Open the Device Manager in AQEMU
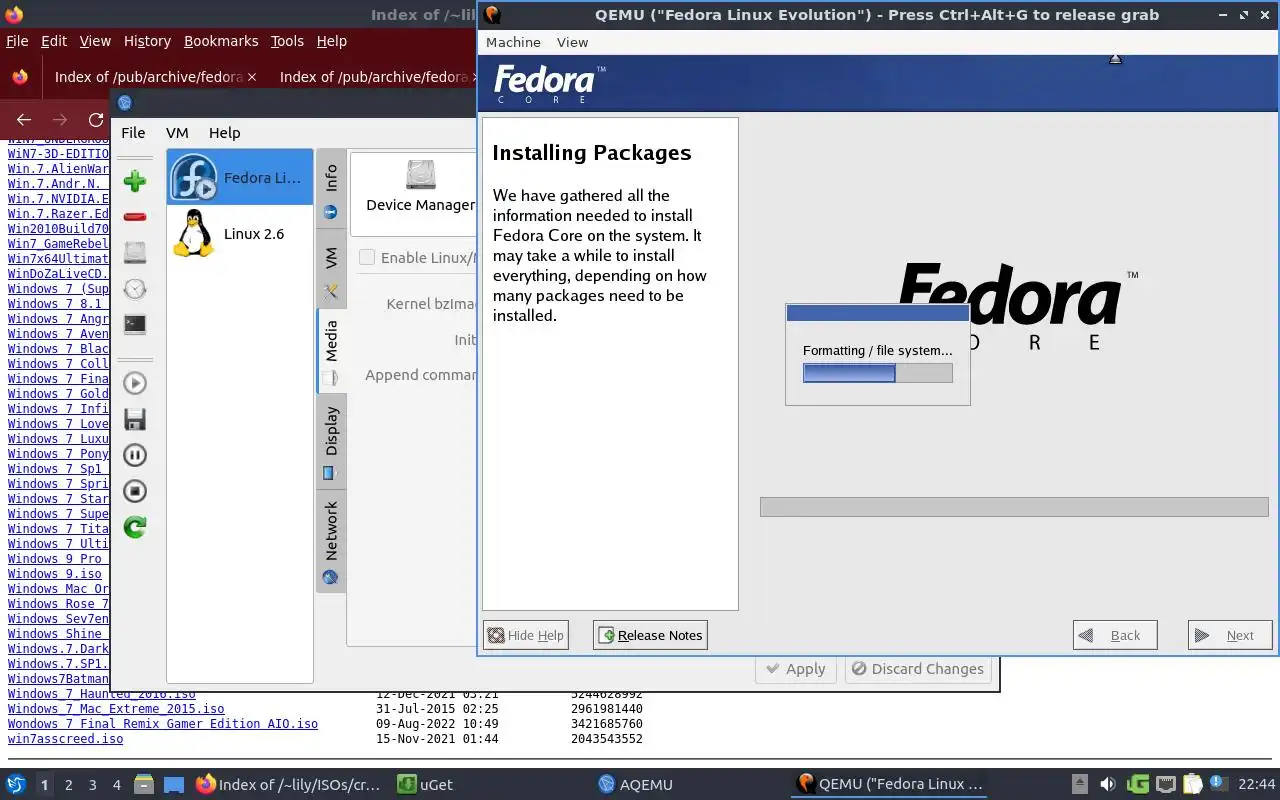 [420, 187]
